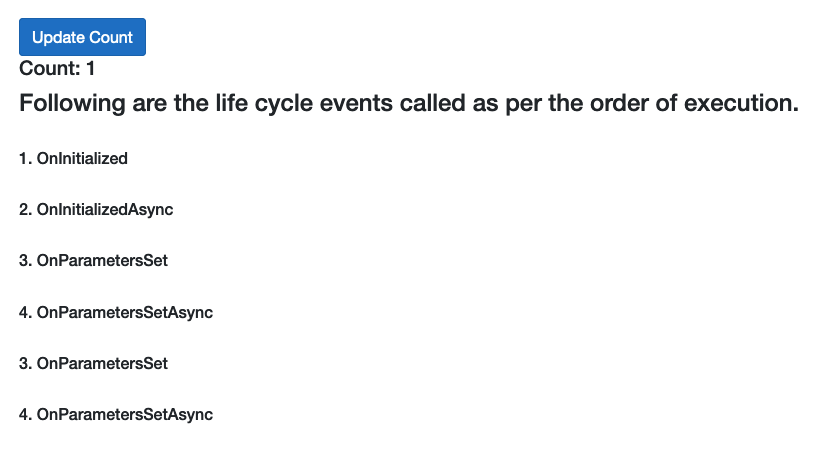
Task: Click the word "Update" on the blue button
Action: [58, 38]
